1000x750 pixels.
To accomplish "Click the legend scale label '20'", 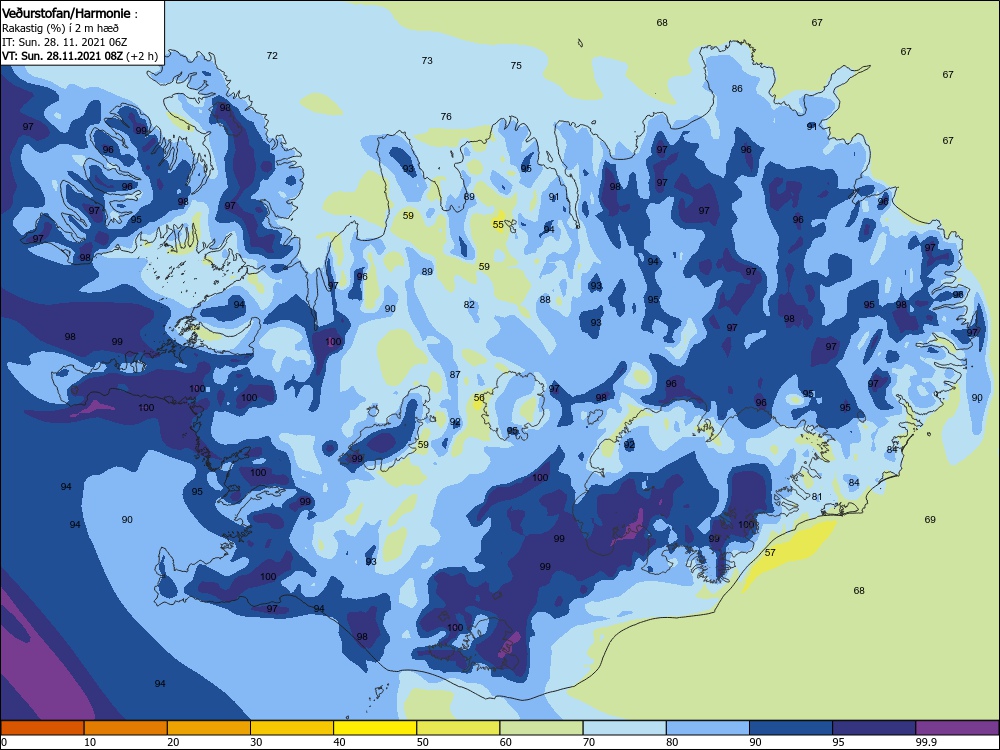I will 173,742.
